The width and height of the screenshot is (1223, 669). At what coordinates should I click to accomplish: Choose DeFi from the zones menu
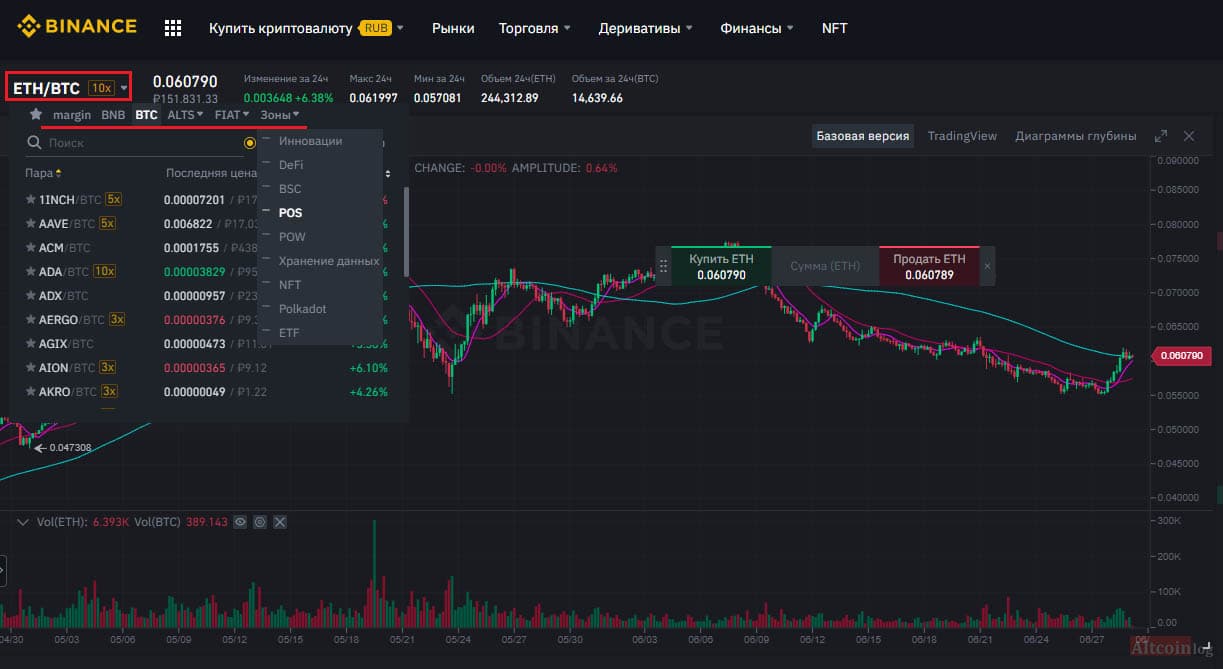coord(291,165)
